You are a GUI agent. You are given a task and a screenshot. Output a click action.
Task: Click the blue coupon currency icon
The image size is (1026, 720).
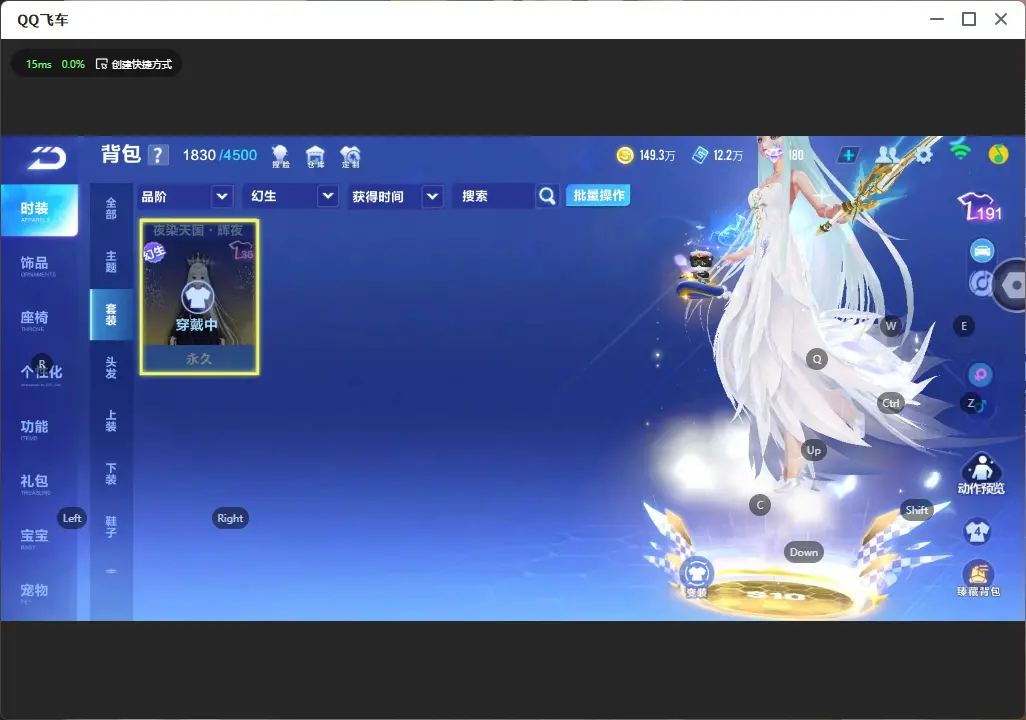point(700,155)
